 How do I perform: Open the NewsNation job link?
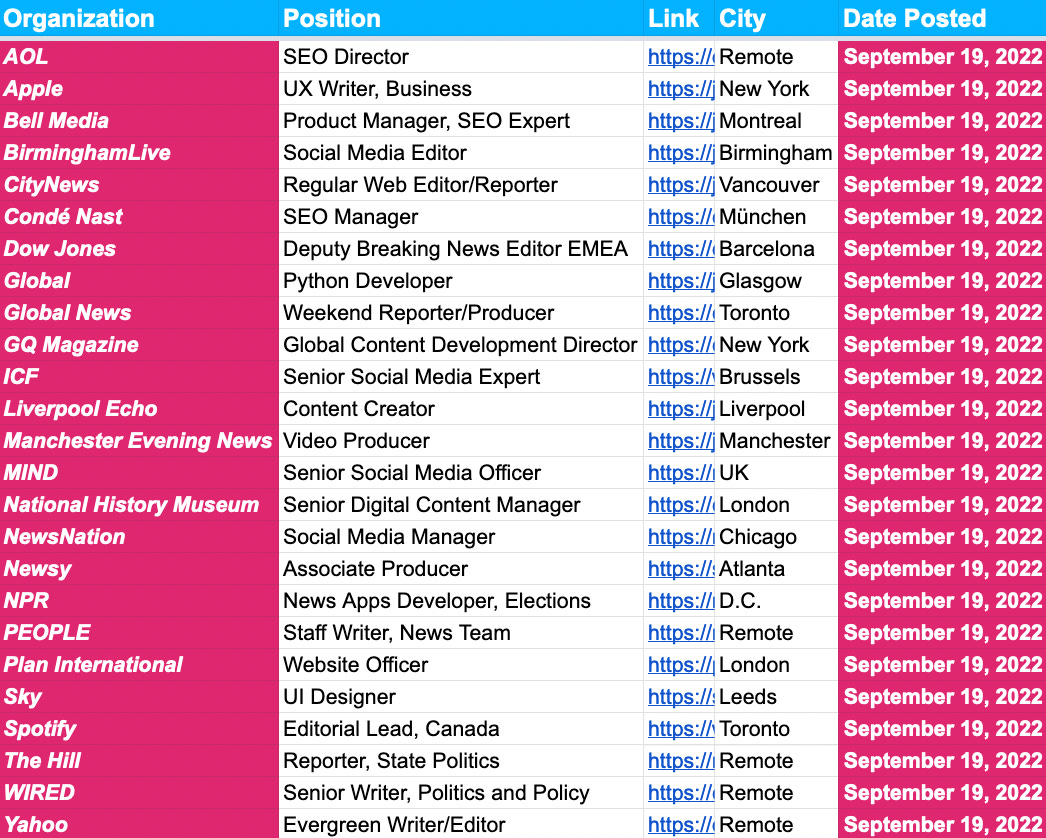click(x=680, y=537)
